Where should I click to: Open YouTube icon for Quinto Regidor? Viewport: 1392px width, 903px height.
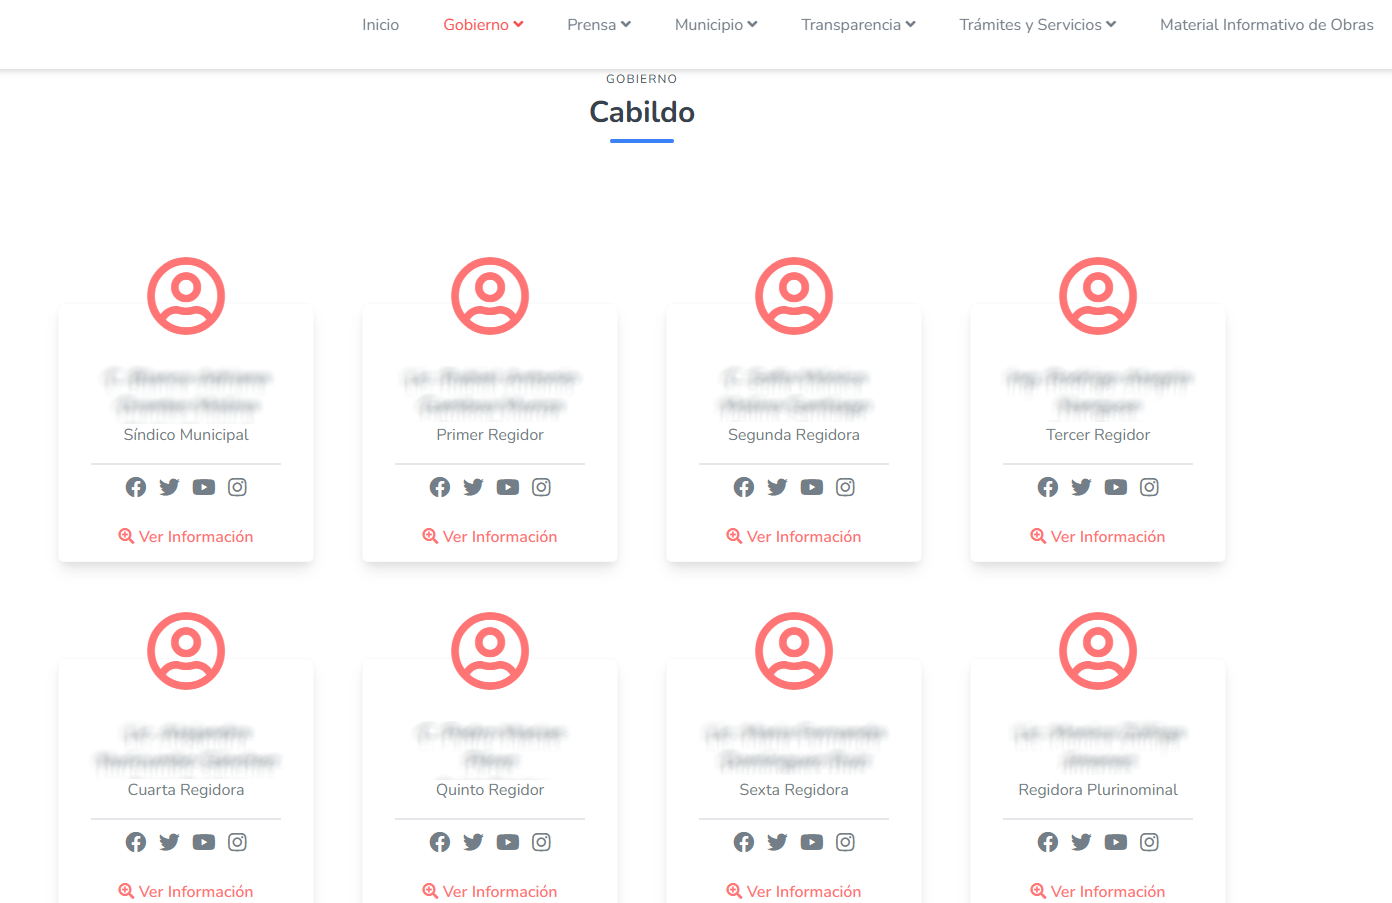coord(508,842)
